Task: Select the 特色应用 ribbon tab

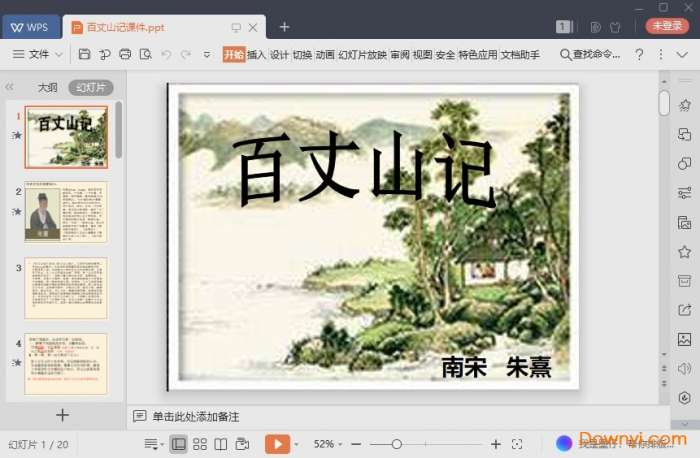Action: point(478,54)
